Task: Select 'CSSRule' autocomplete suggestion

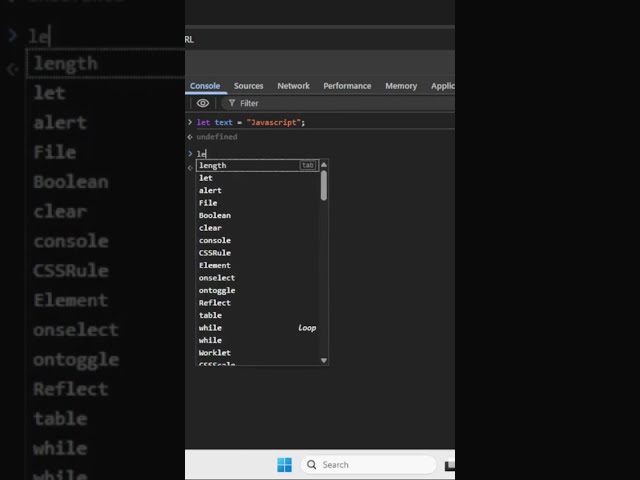Action: tap(257, 253)
